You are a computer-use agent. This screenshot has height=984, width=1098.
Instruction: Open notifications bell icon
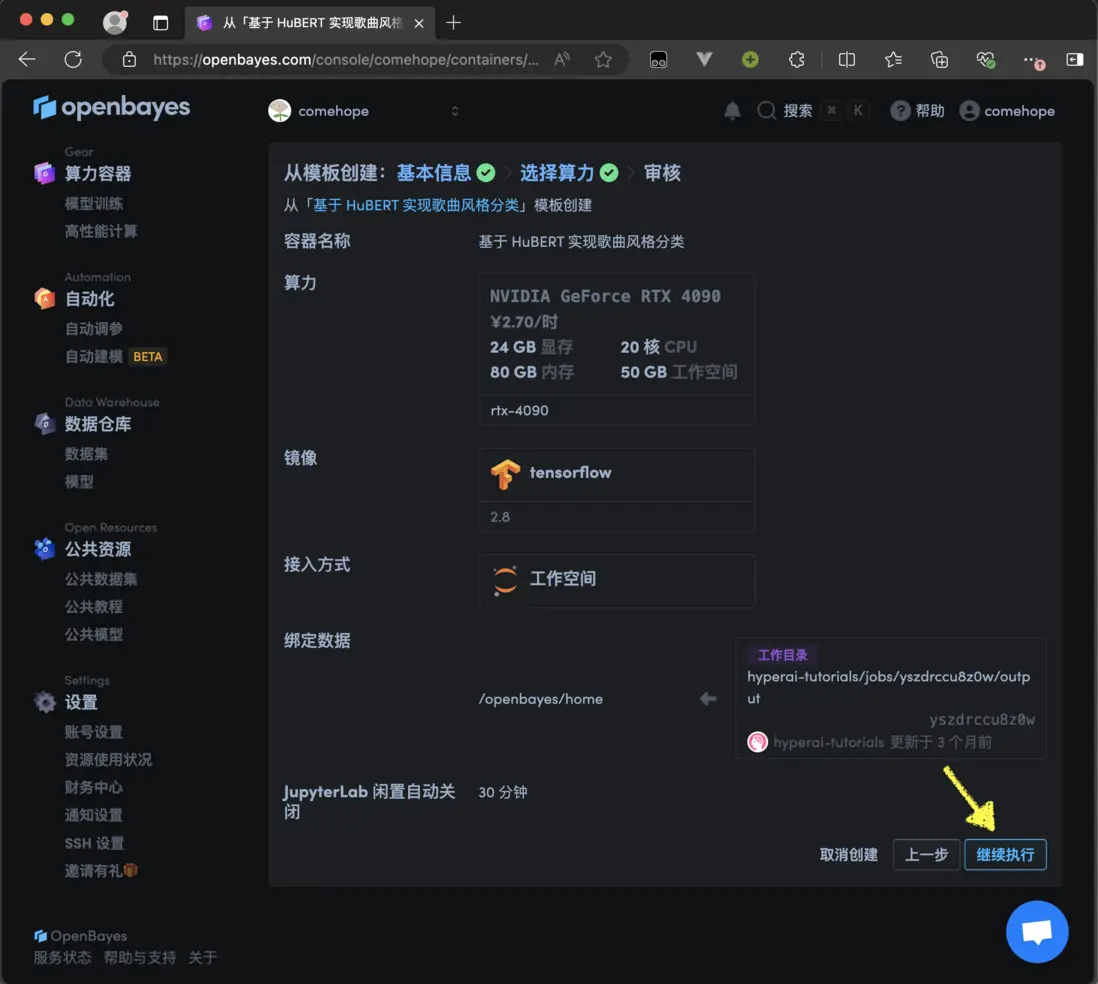point(732,111)
